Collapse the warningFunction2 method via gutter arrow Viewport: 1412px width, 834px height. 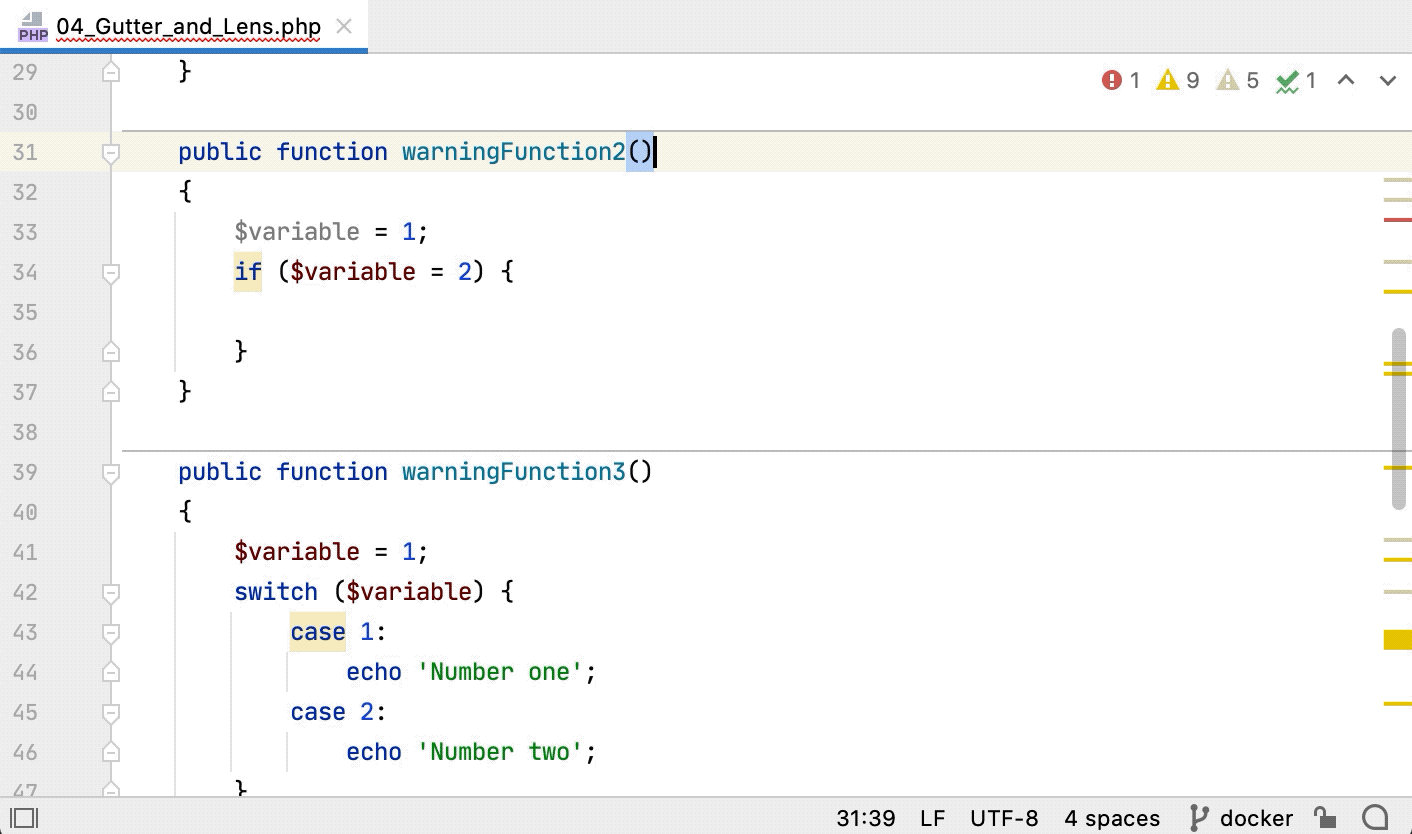click(111, 152)
